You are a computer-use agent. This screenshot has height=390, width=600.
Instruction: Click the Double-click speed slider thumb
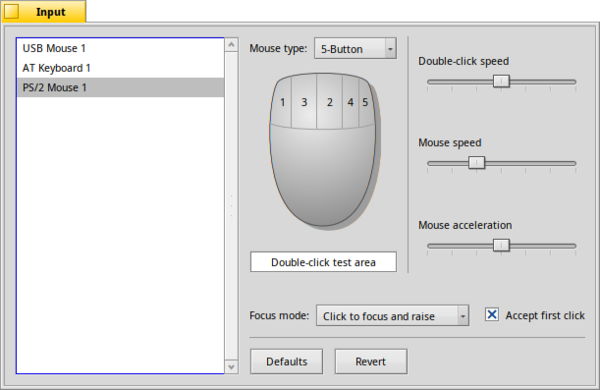(501, 81)
